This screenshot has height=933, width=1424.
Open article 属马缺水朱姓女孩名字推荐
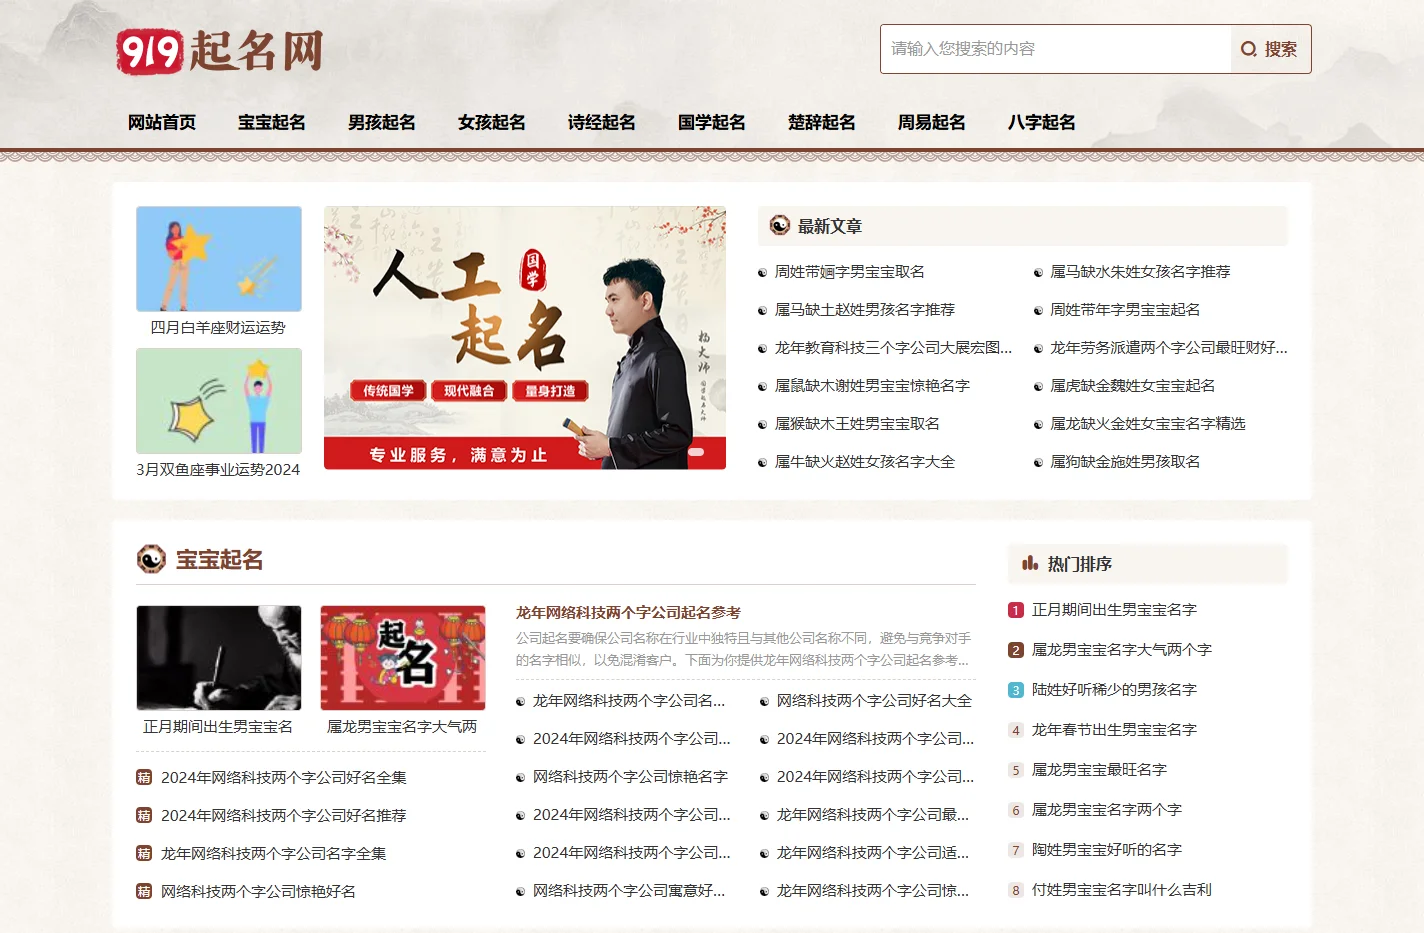1140,272
